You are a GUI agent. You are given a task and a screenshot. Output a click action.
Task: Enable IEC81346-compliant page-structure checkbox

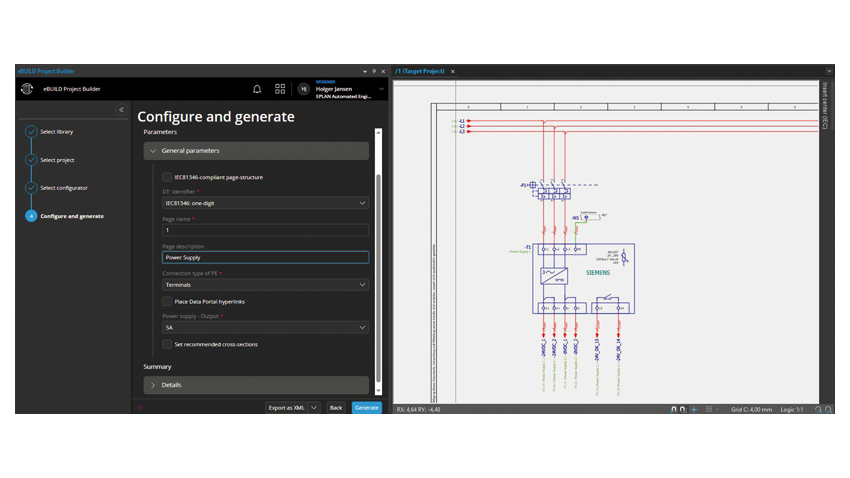tap(167, 177)
